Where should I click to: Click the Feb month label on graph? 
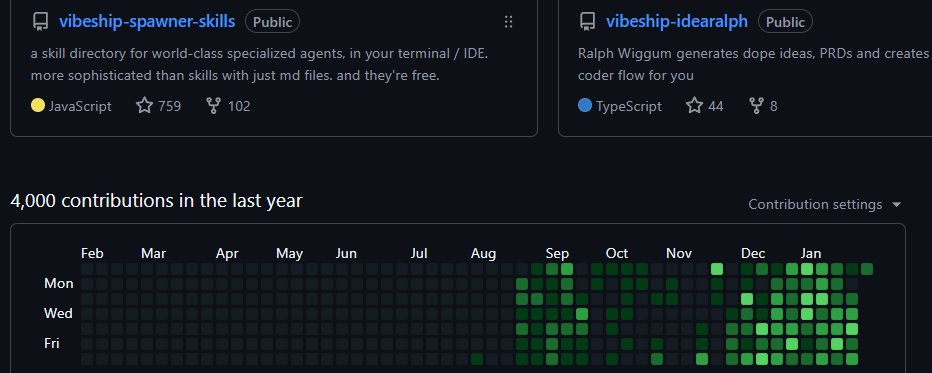92,254
